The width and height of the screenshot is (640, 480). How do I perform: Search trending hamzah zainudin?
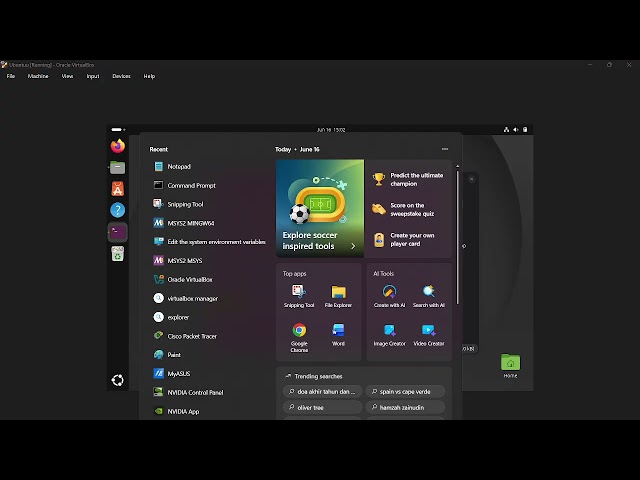(x=405, y=407)
